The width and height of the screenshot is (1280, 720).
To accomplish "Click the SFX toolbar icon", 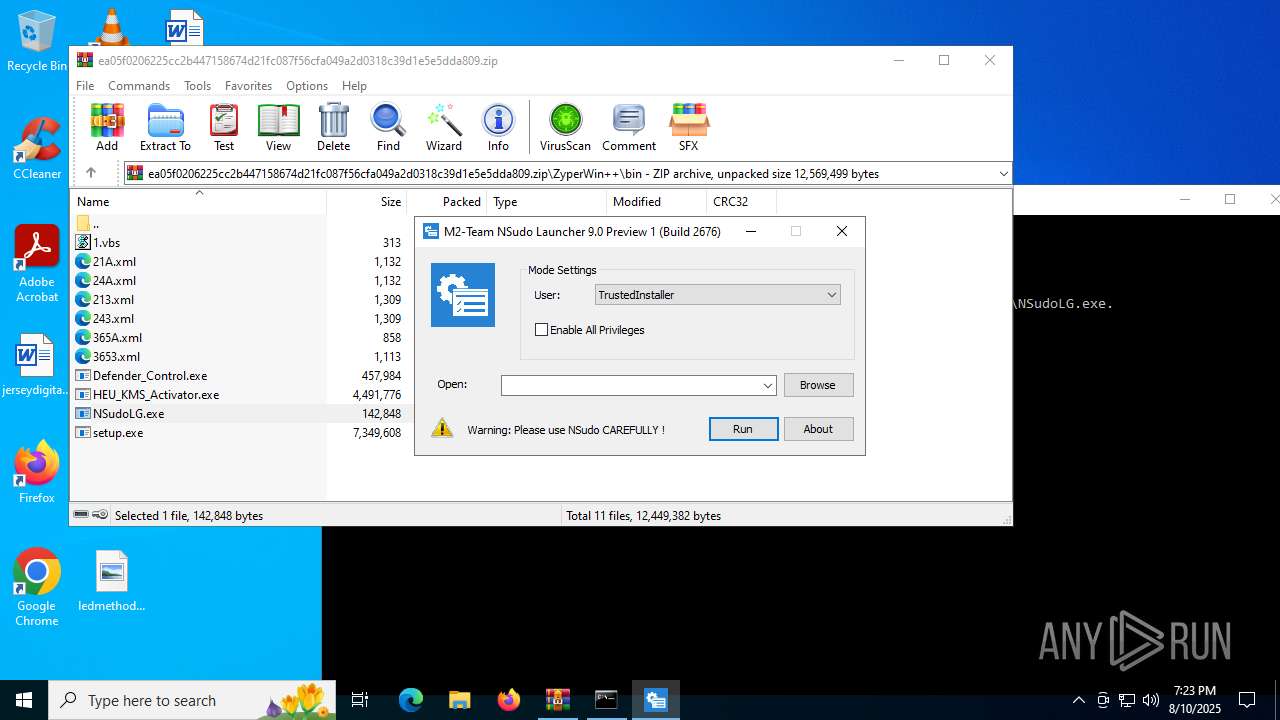I will (688, 127).
